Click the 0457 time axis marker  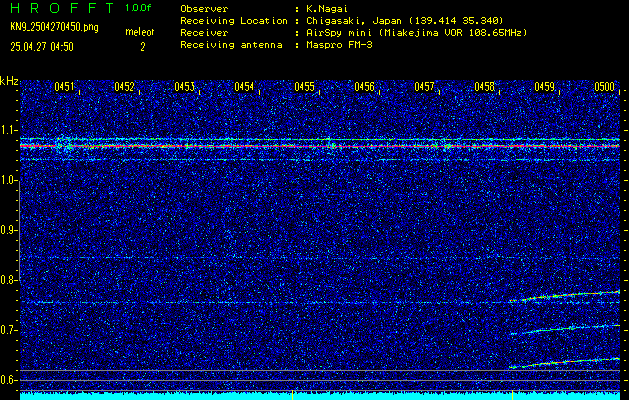tap(424, 87)
